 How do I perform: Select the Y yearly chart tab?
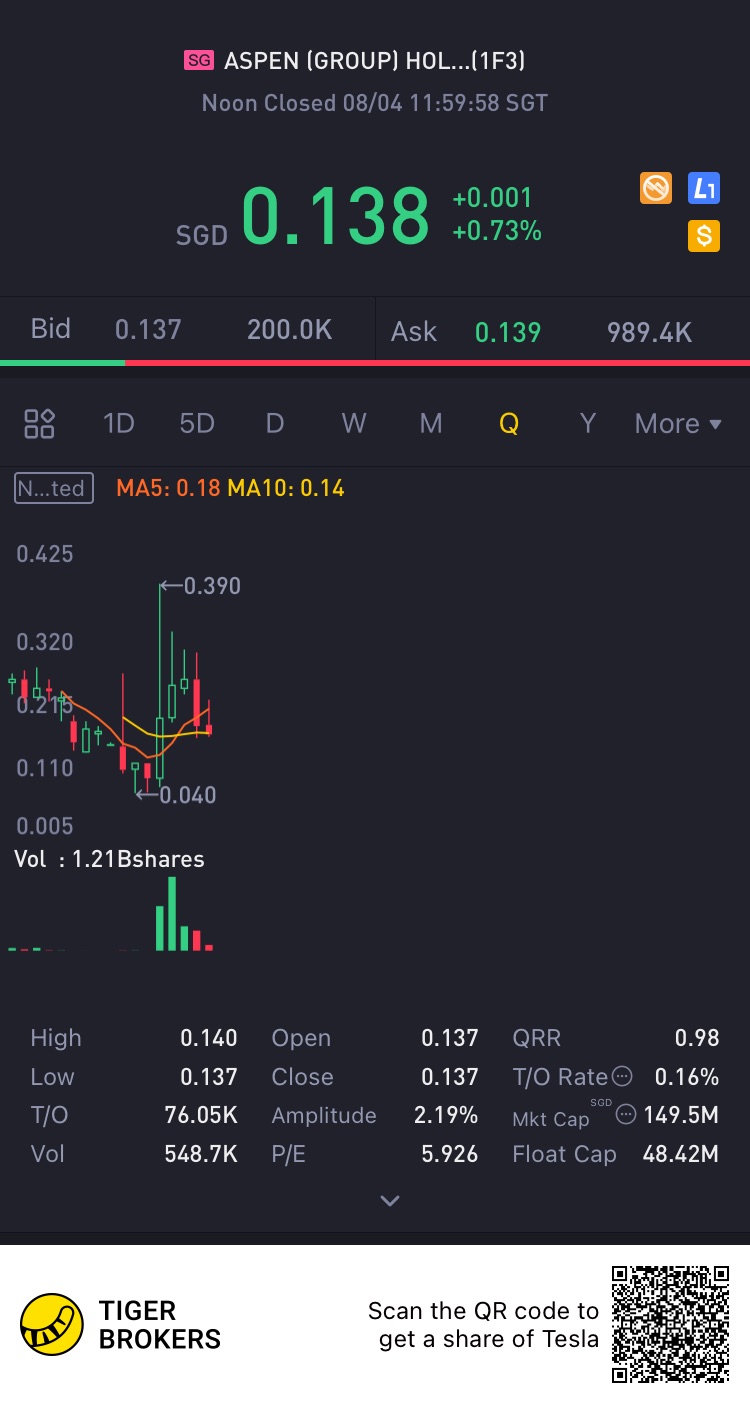tap(588, 424)
